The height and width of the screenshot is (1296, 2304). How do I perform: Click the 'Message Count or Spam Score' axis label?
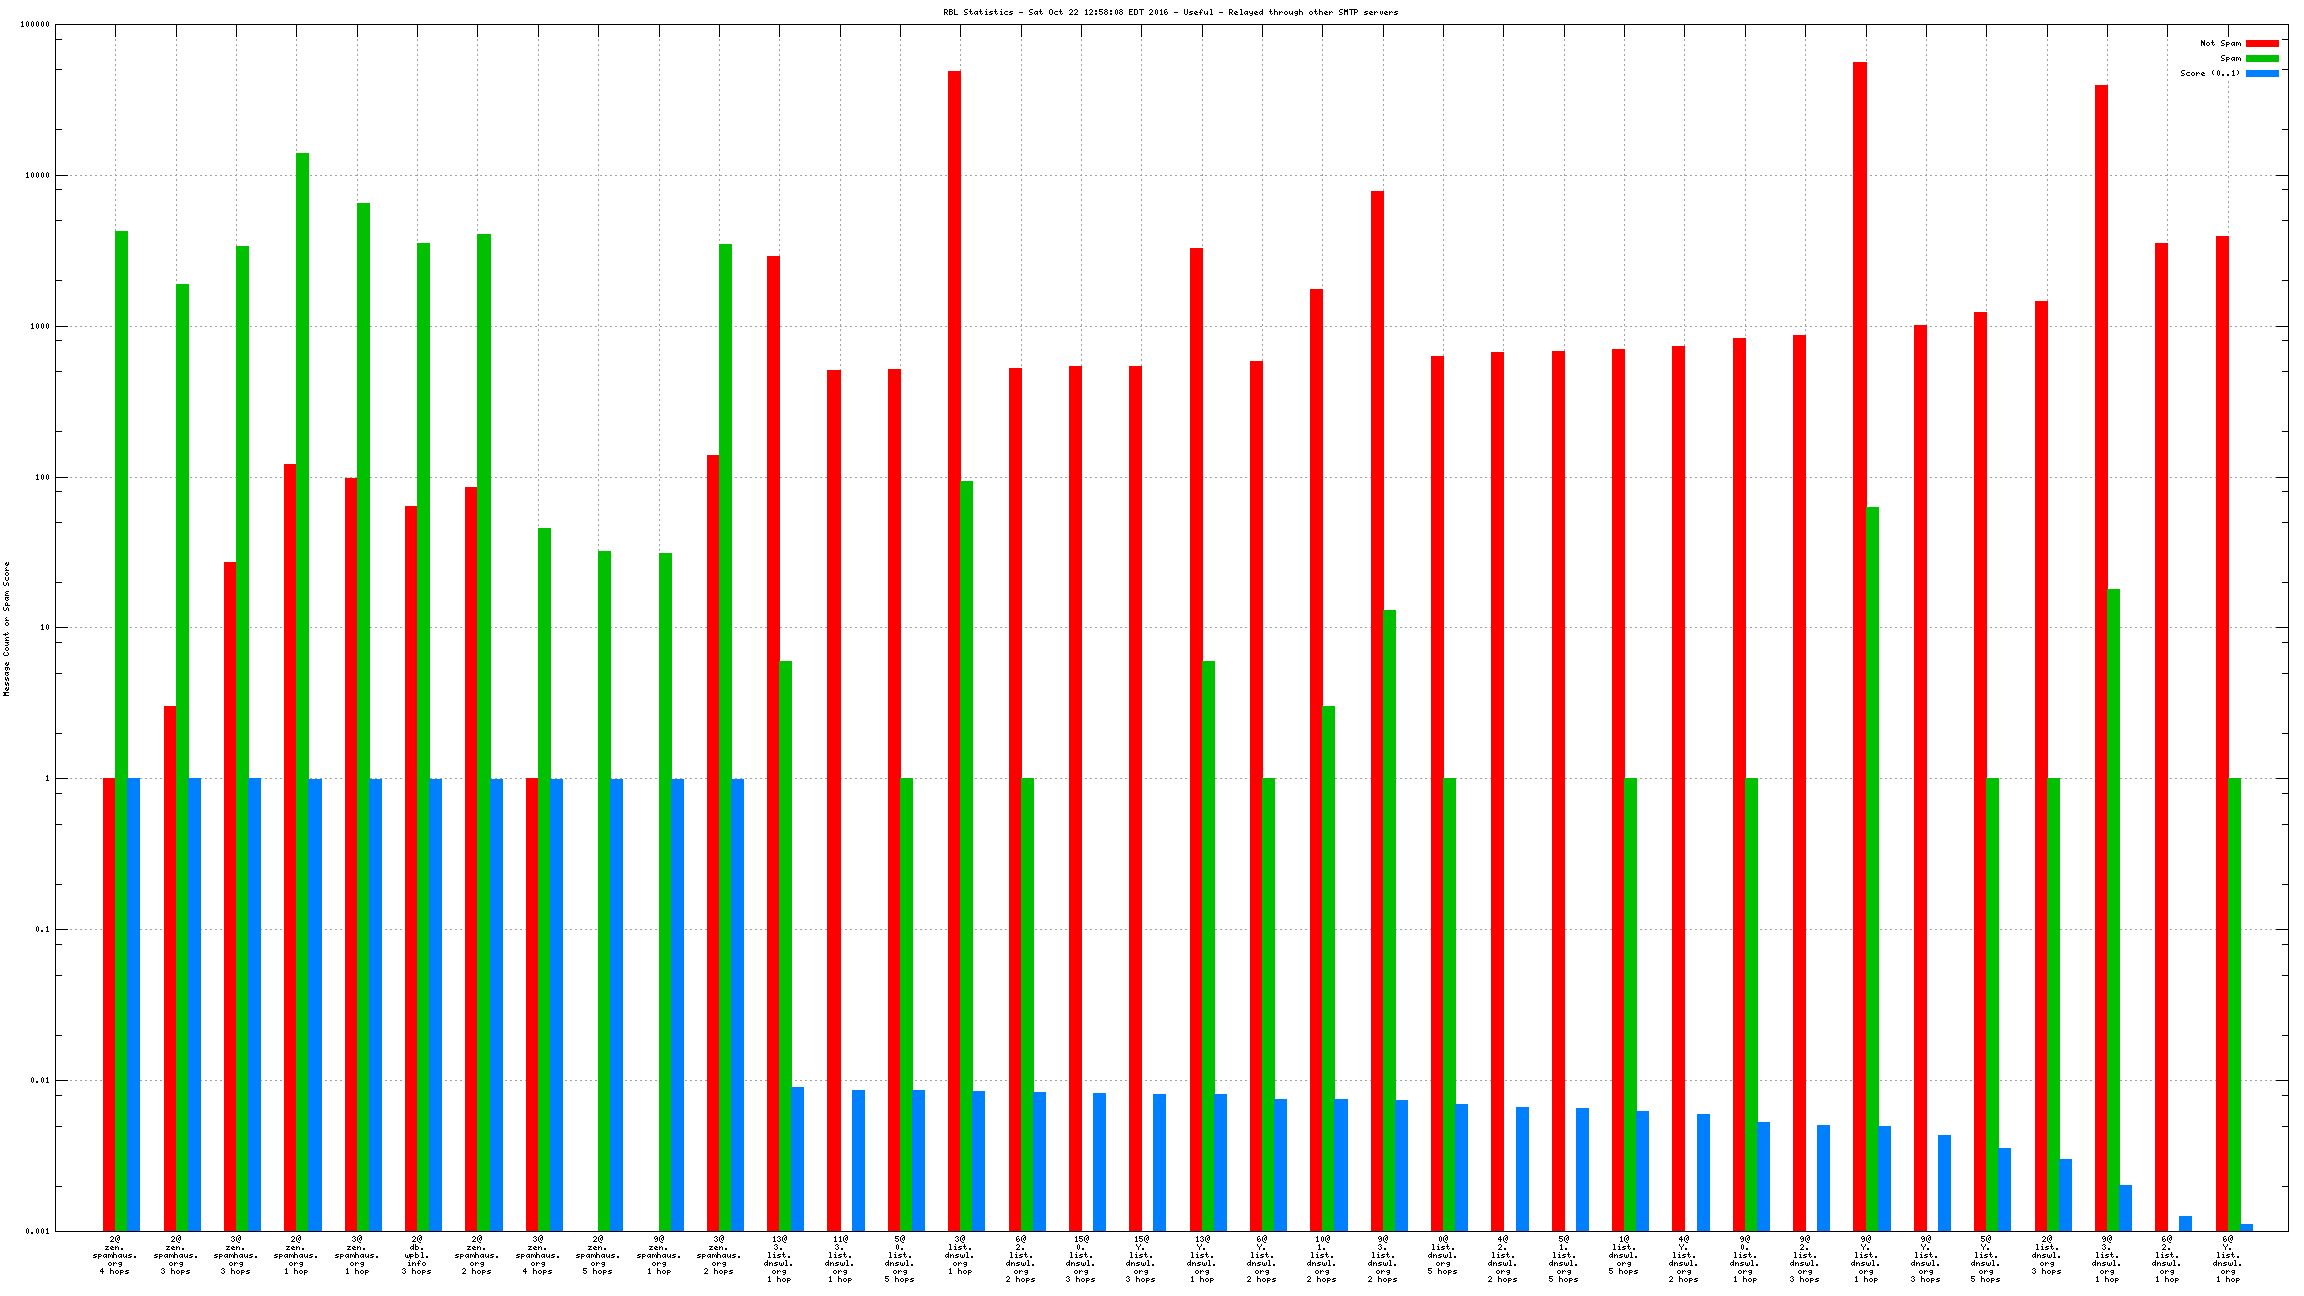click(6, 628)
